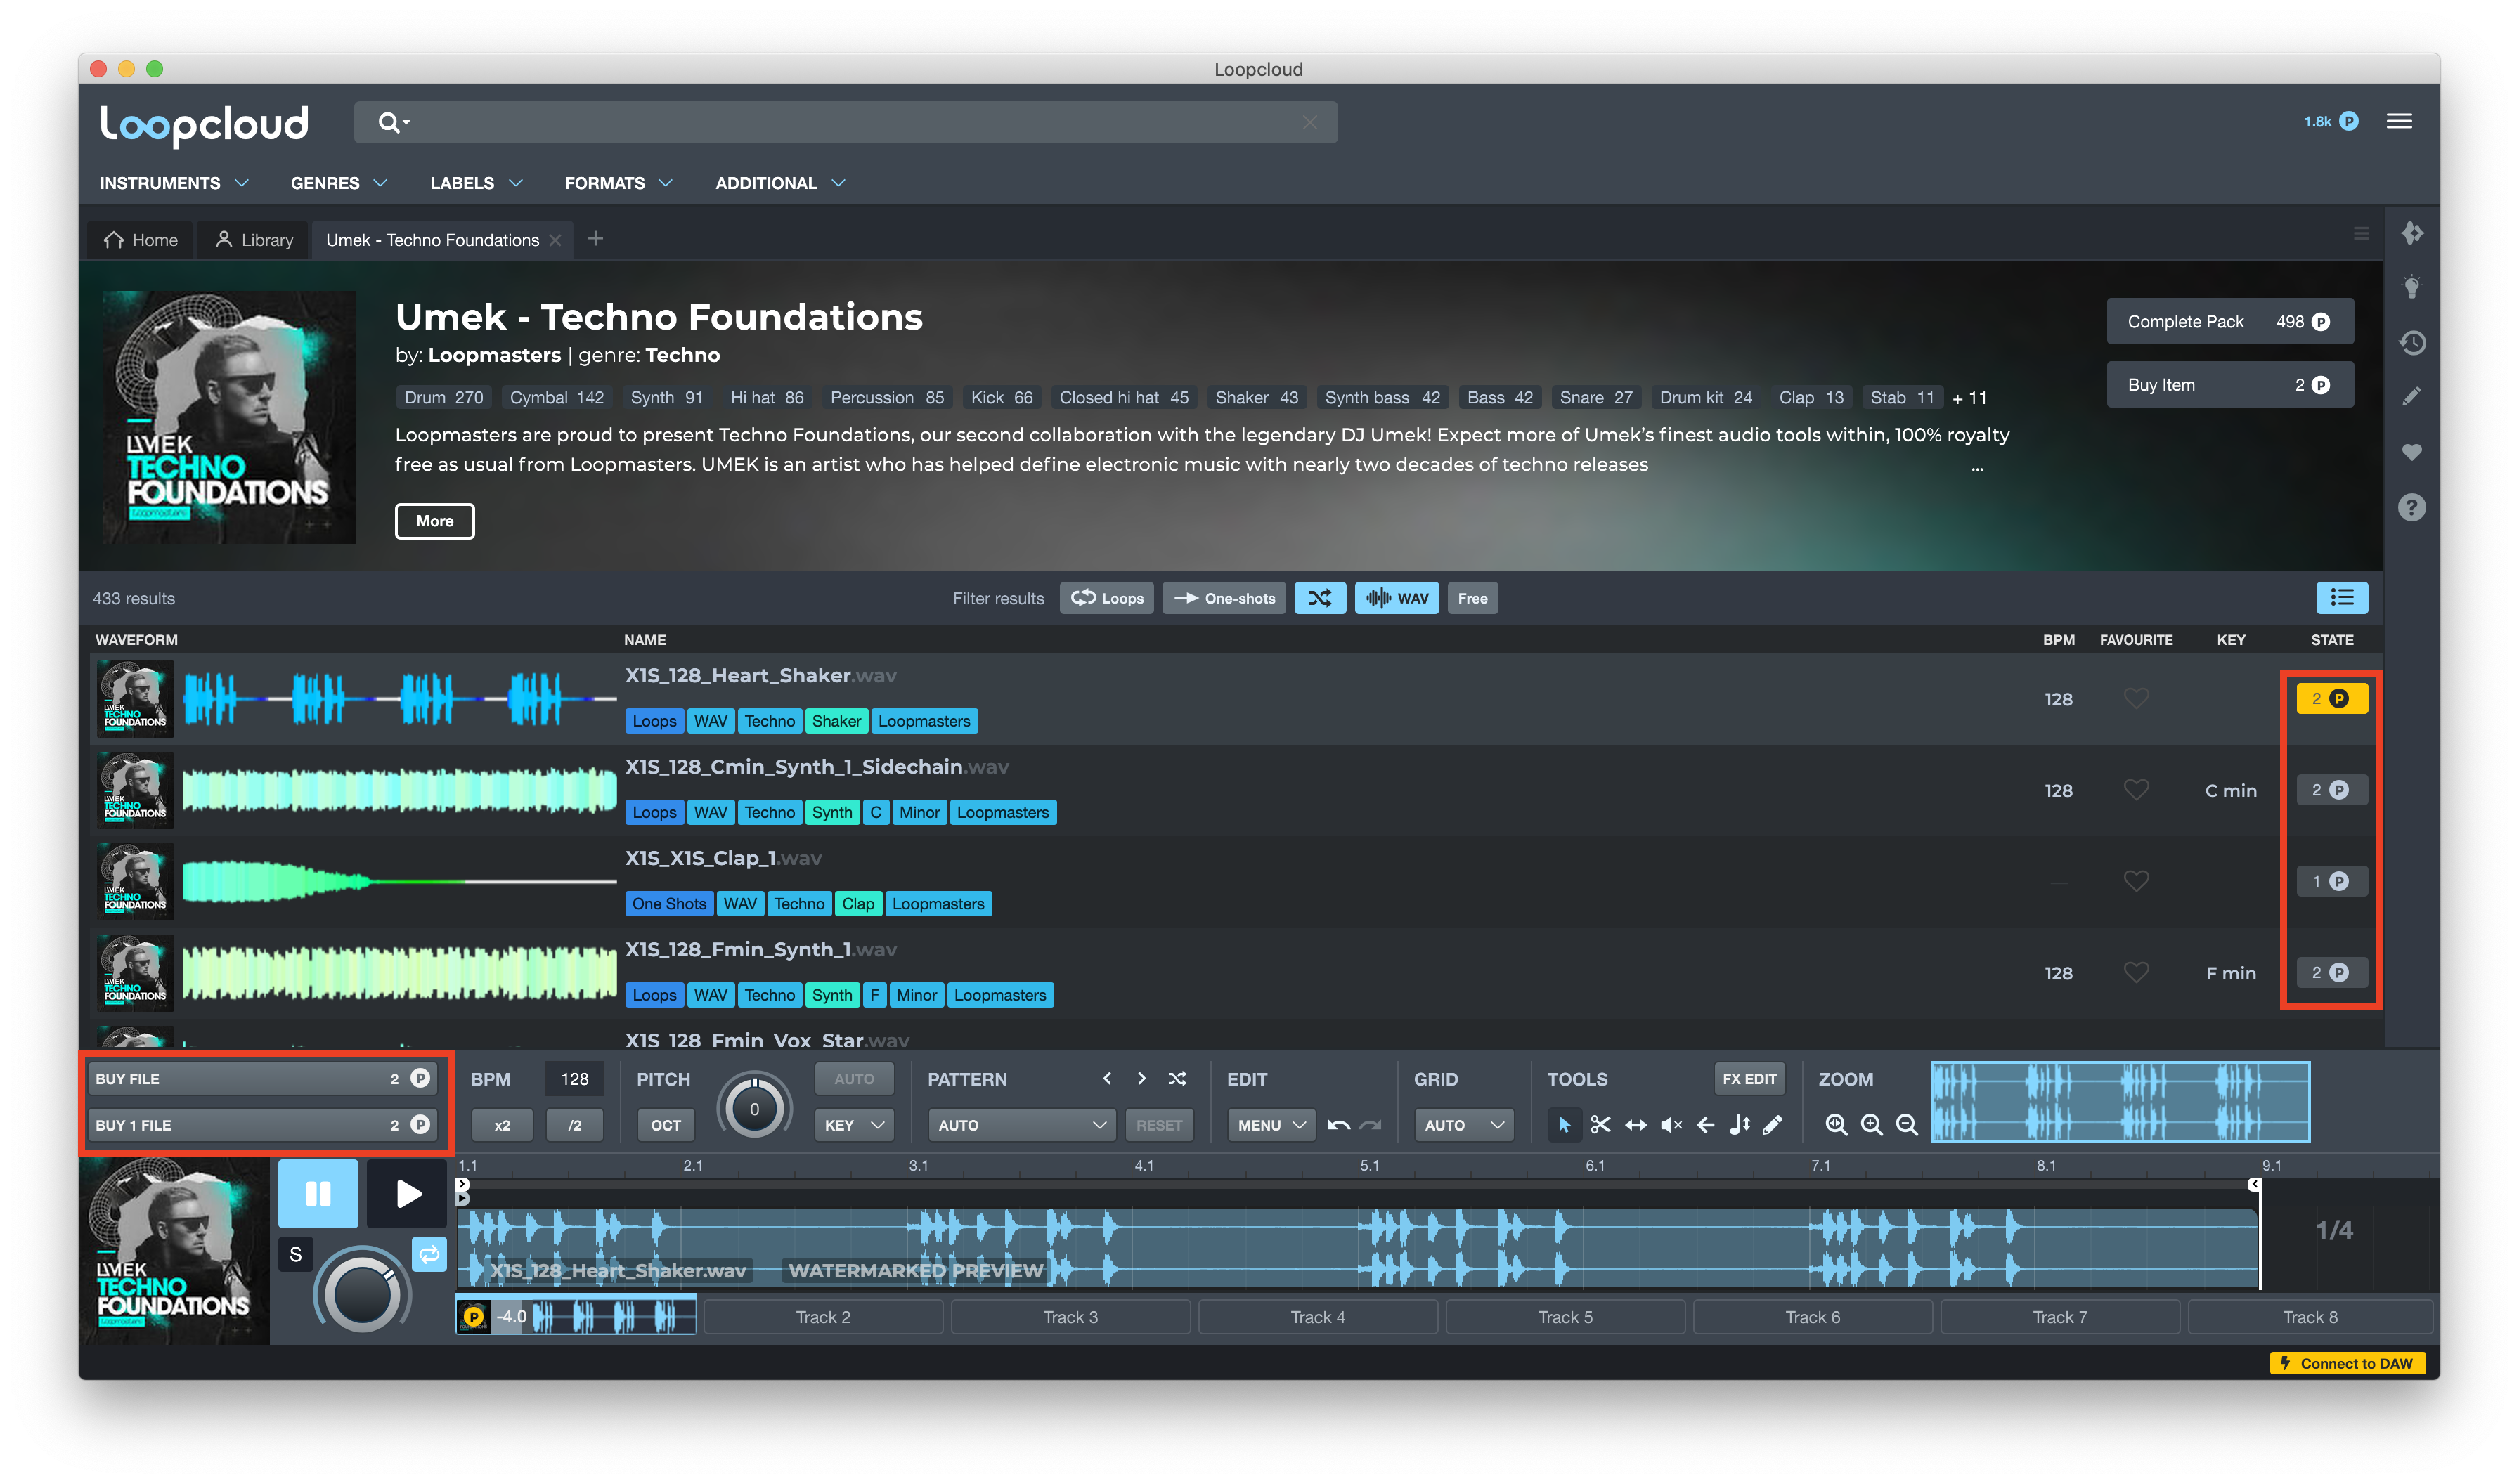
Task: Click the main search input field
Action: click(x=845, y=122)
